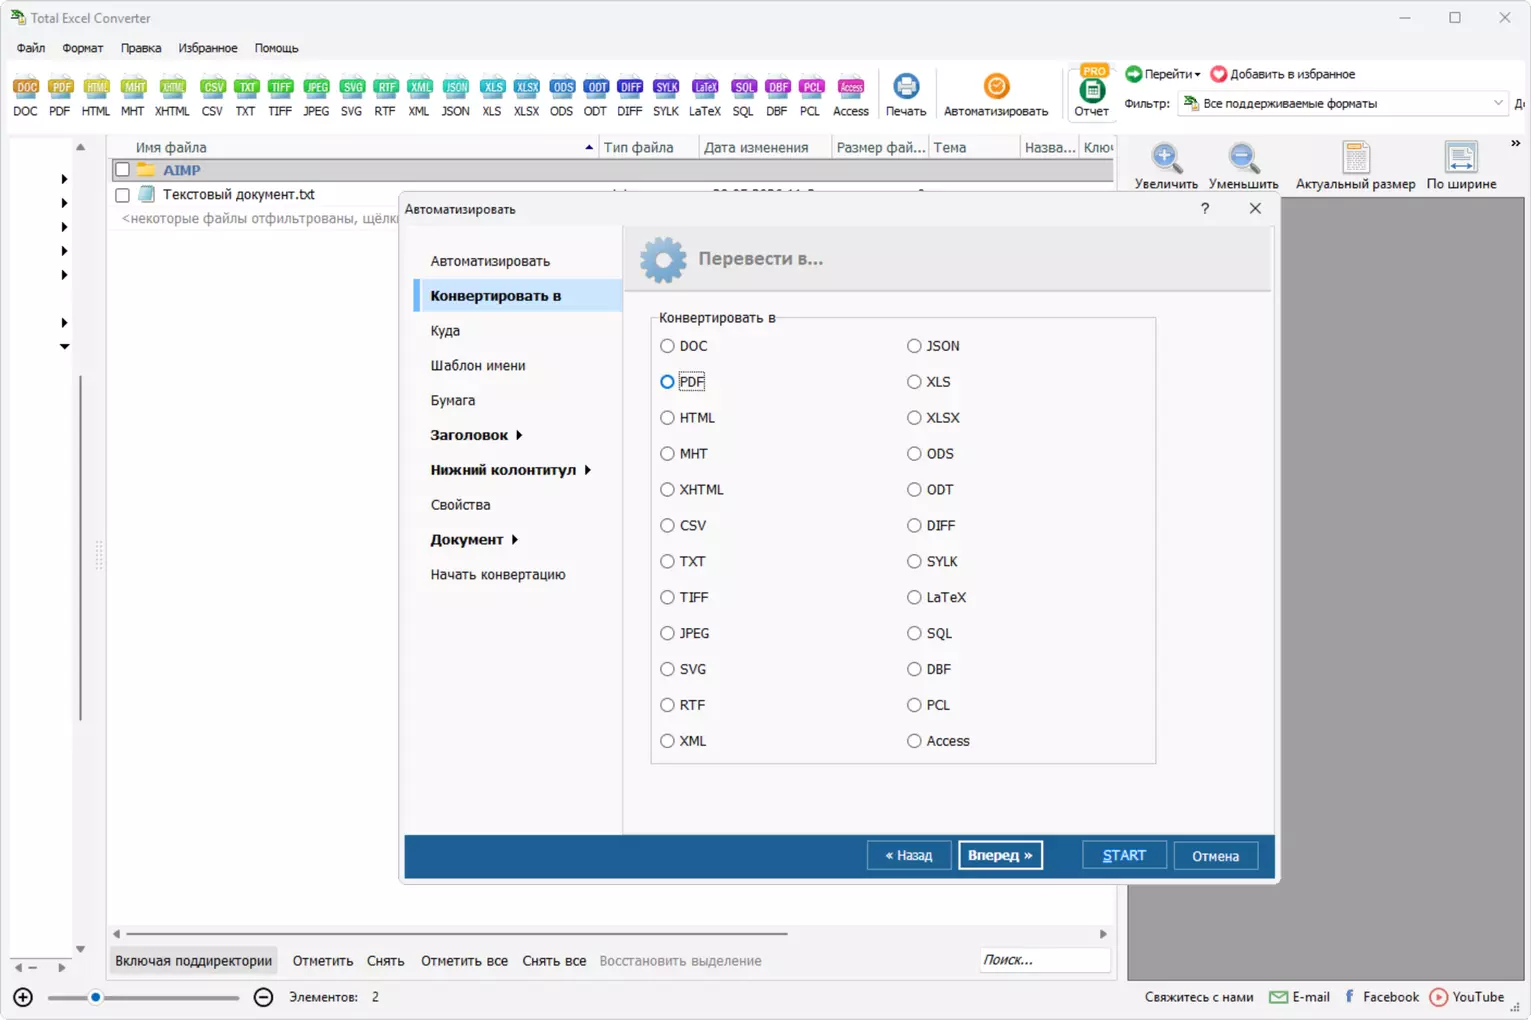Click the XLS toolbar icon
The width and height of the screenshot is (1531, 1020).
pos(492,96)
